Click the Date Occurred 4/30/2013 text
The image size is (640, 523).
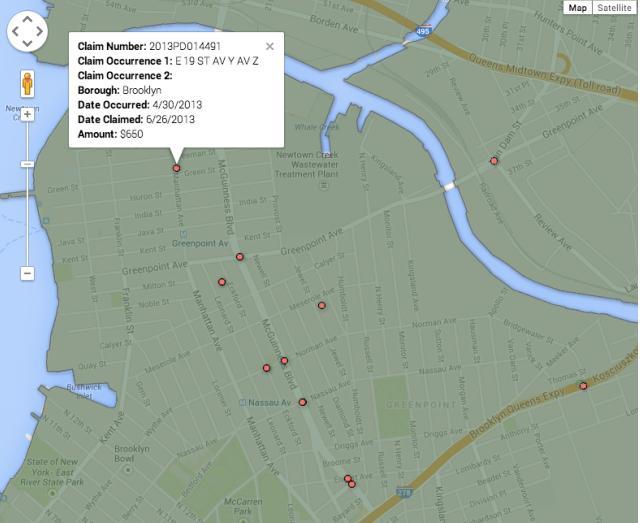(140, 105)
